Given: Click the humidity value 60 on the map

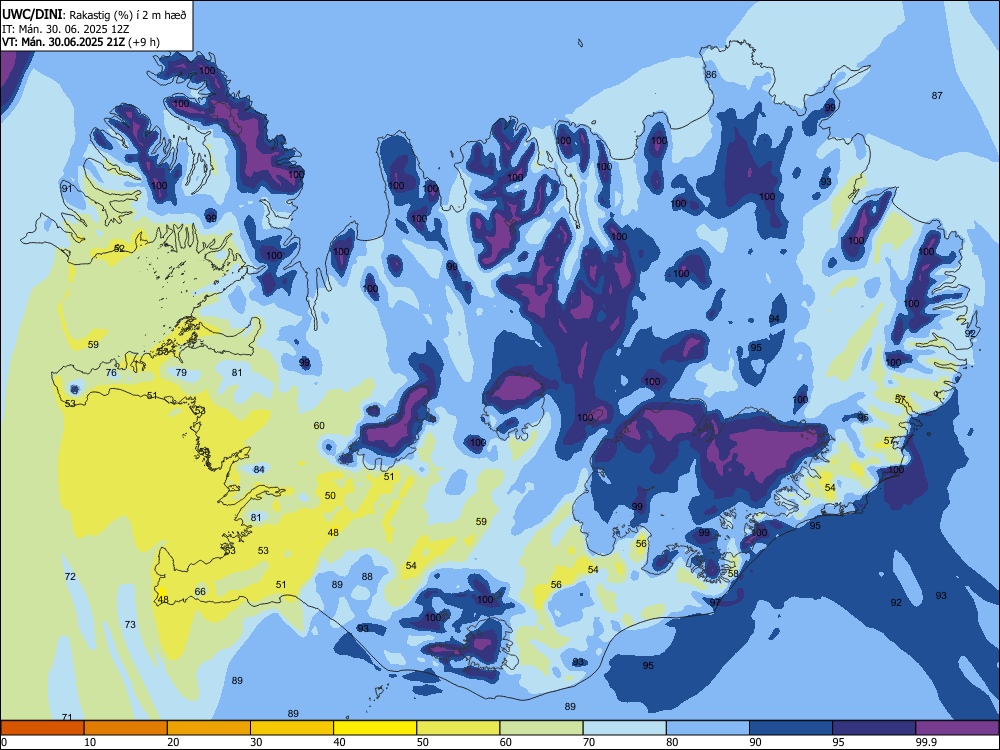Looking at the screenshot, I should (x=319, y=425).
